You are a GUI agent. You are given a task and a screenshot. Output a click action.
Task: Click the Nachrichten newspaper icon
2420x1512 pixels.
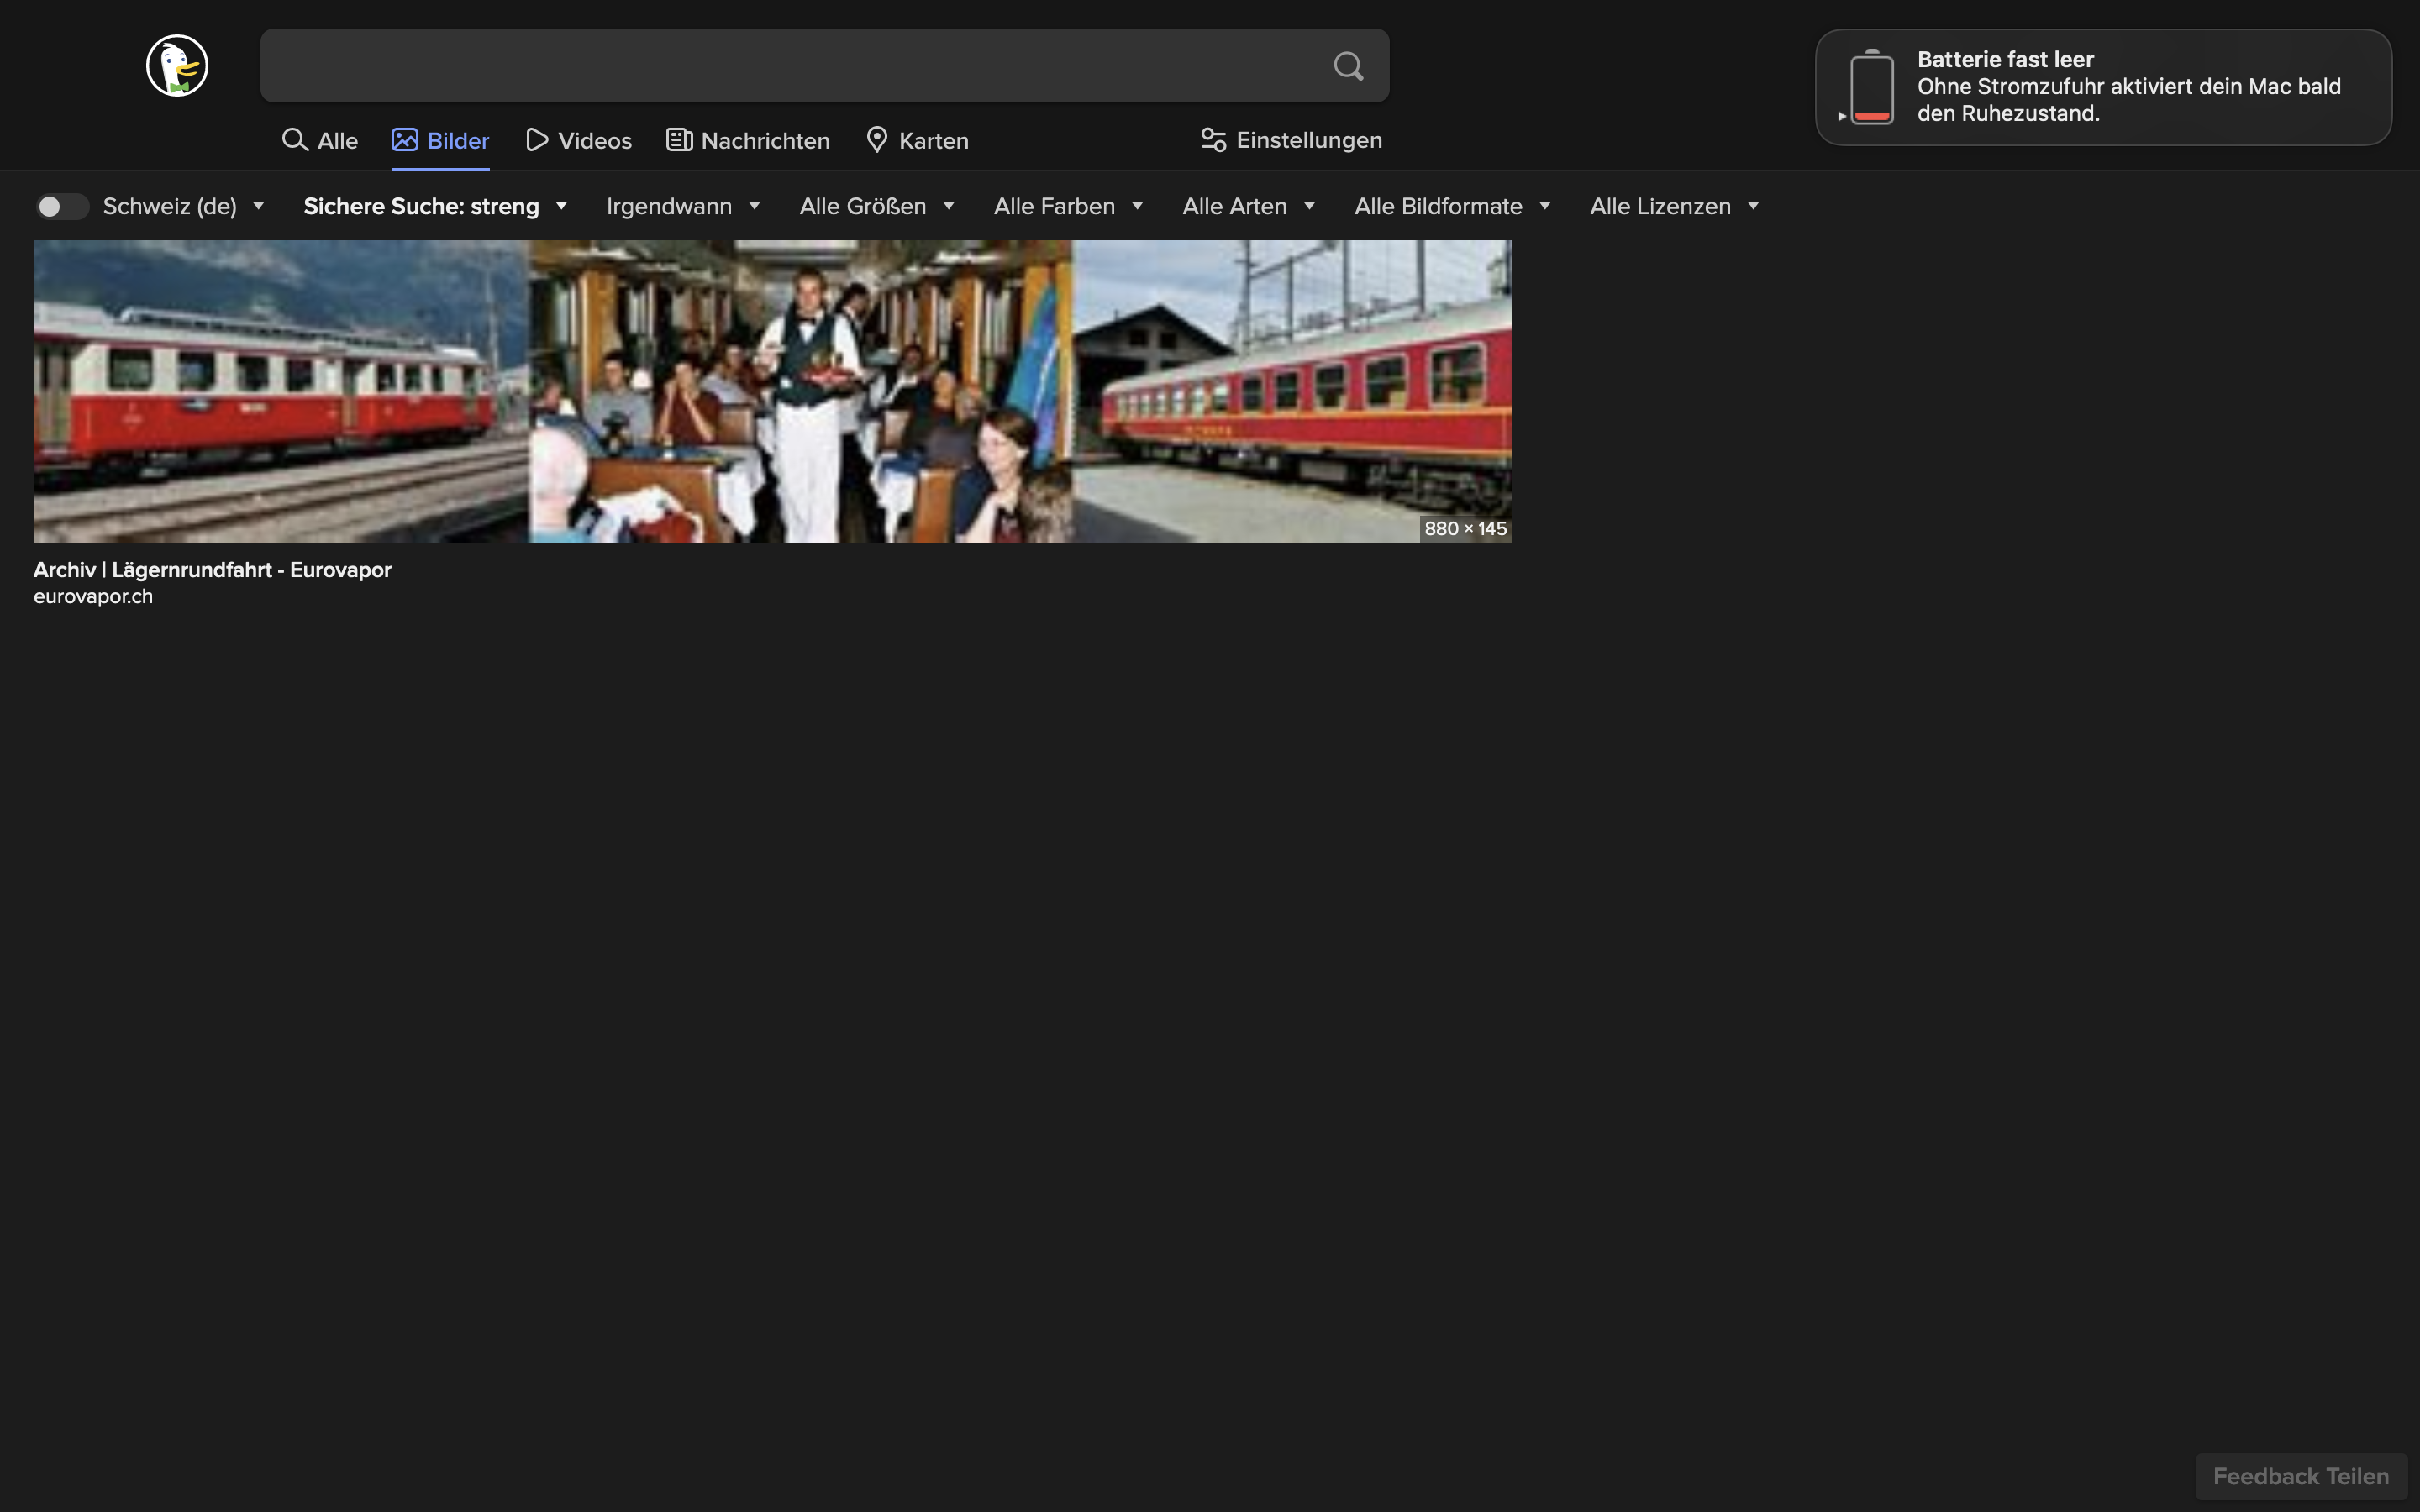point(679,140)
